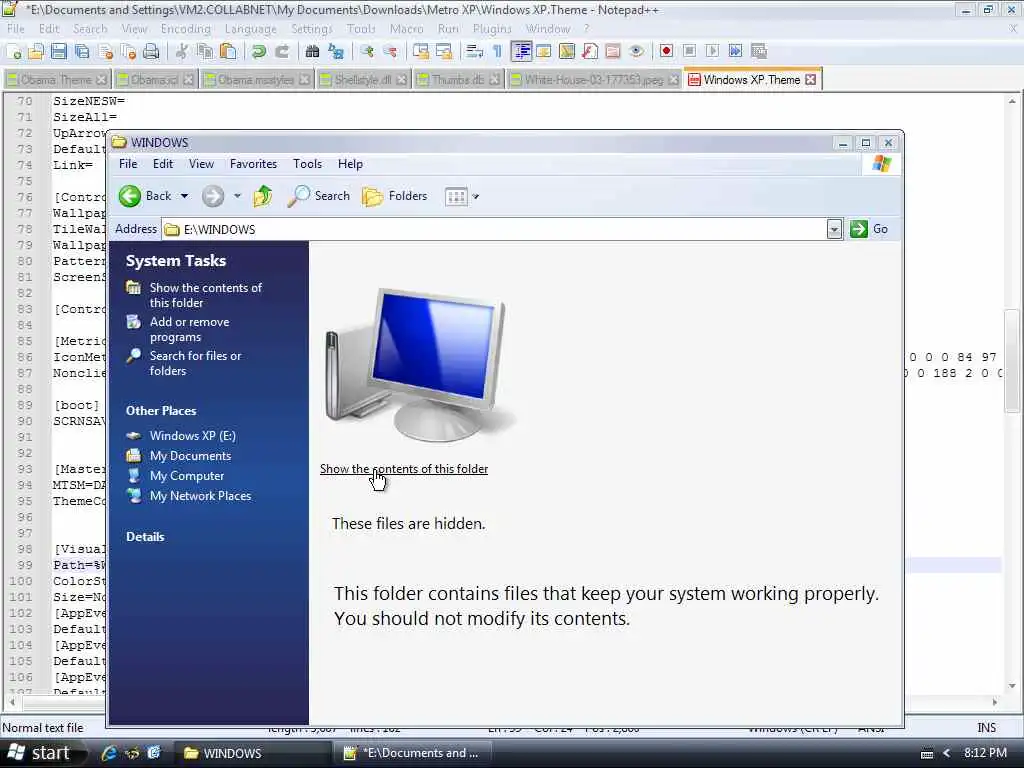Viewport: 1024px width, 768px height.
Task: Click the Go button beside the address bar
Action: click(x=869, y=229)
